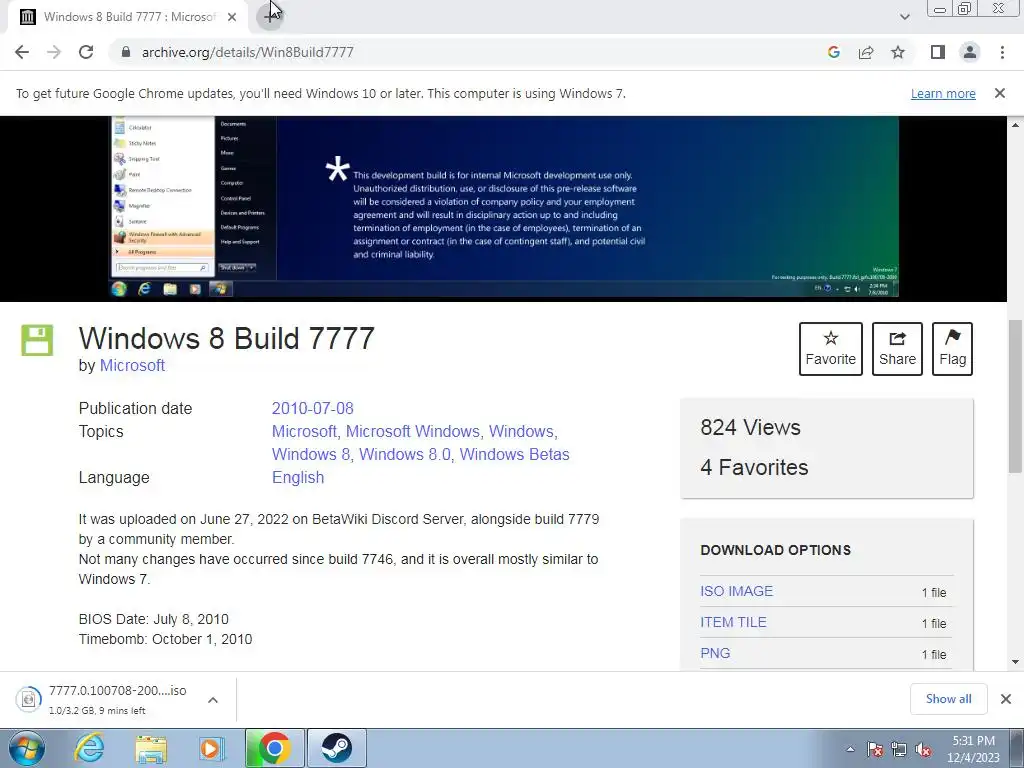The height and width of the screenshot is (768, 1024).
Task: Bookmark this page with the star
Action: point(898,52)
